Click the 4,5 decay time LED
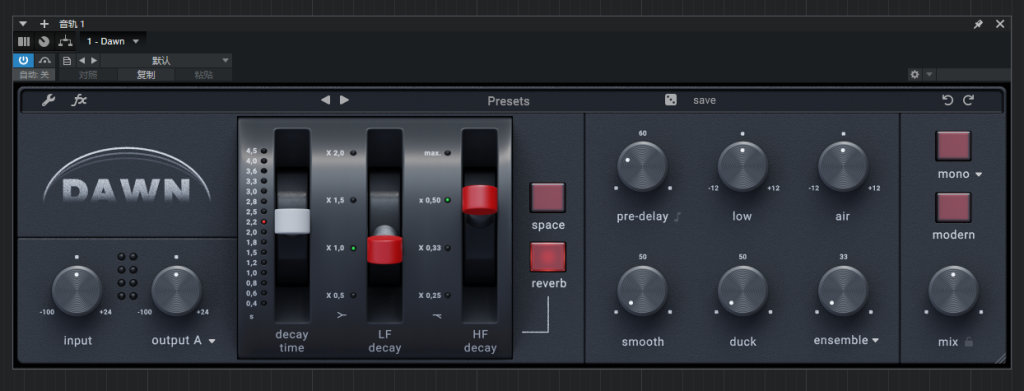1024x391 pixels. click(x=264, y=151)
